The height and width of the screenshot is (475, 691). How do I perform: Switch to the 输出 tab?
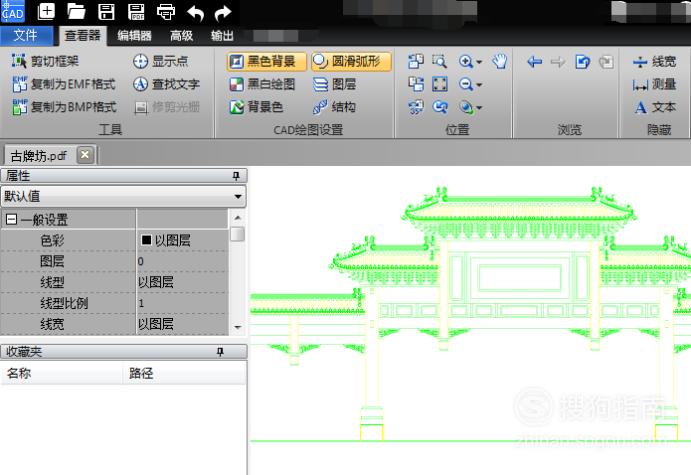(222, 35)
